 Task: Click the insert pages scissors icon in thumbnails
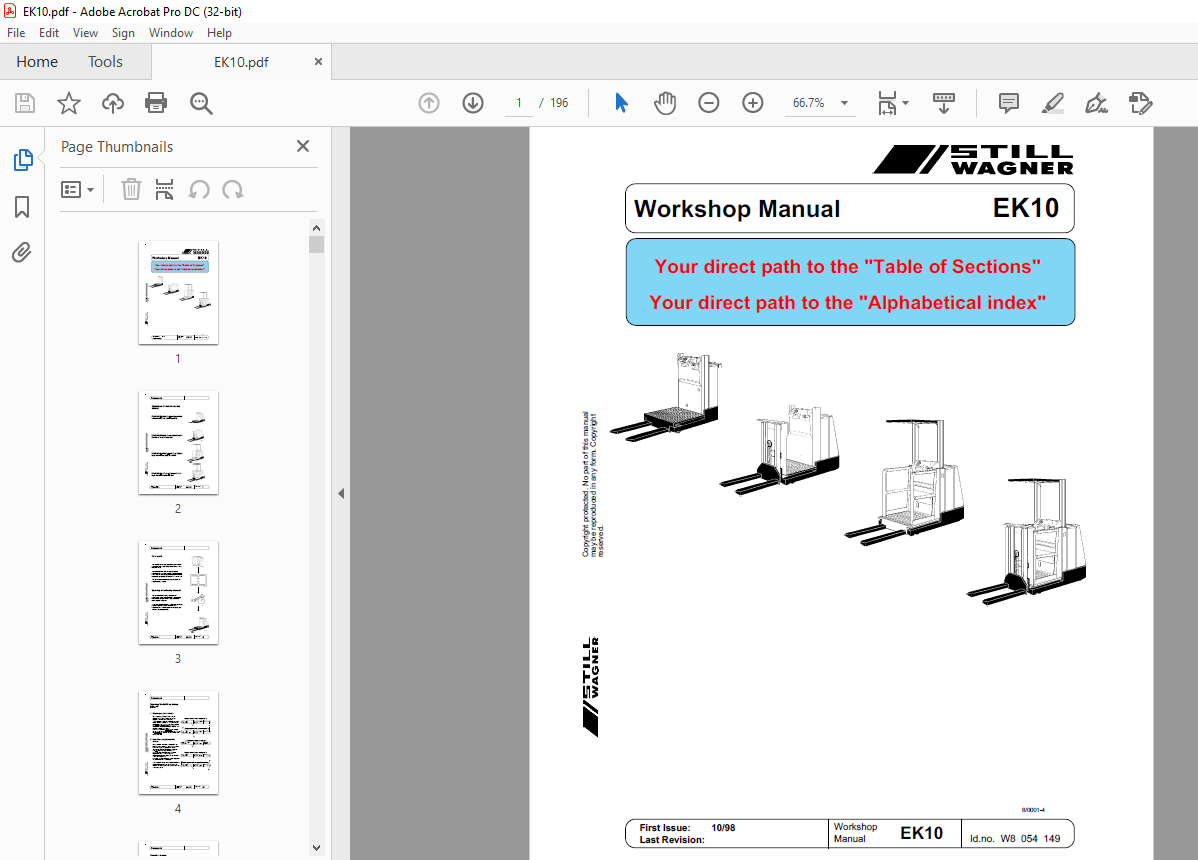coord(164,189)
